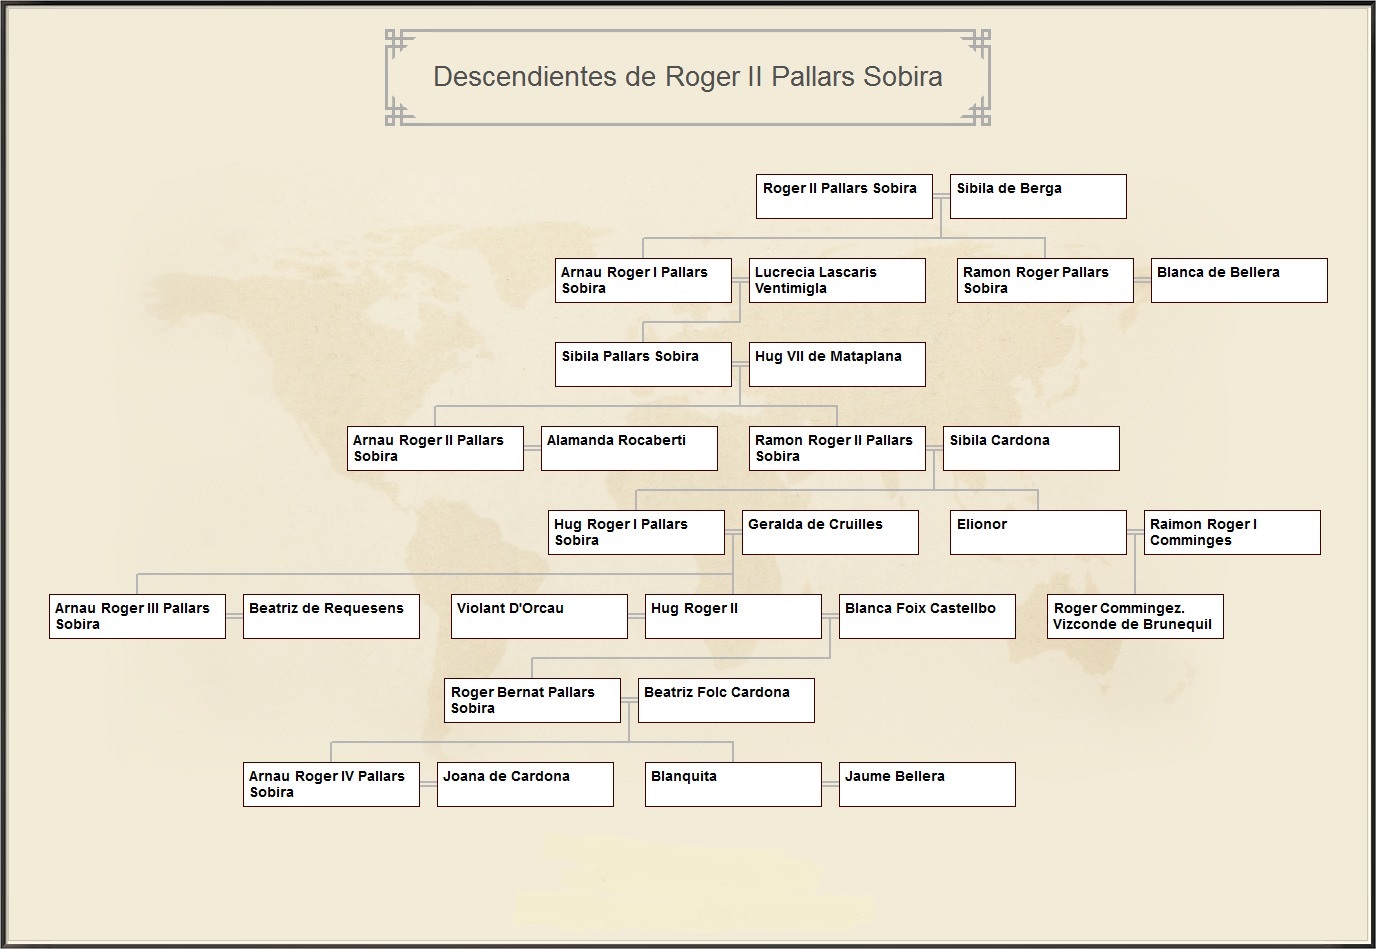Click the Sibila de Berga box
The width and height of the screenshot is (1376, 949).
[x=1037, y=196]
